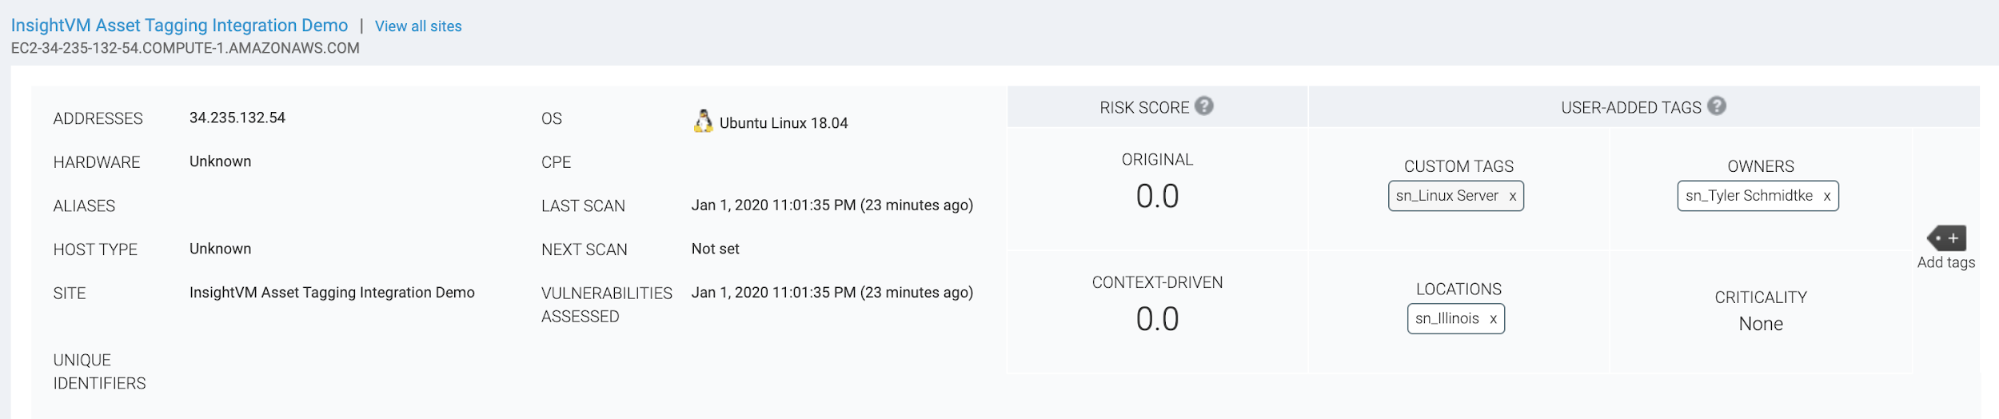Image resolution: width=1999 pixels, height=419 pixels.
Task: Click the Next Scan 'Not set' value
Action: pyautogui.click(x=715, y=249)
